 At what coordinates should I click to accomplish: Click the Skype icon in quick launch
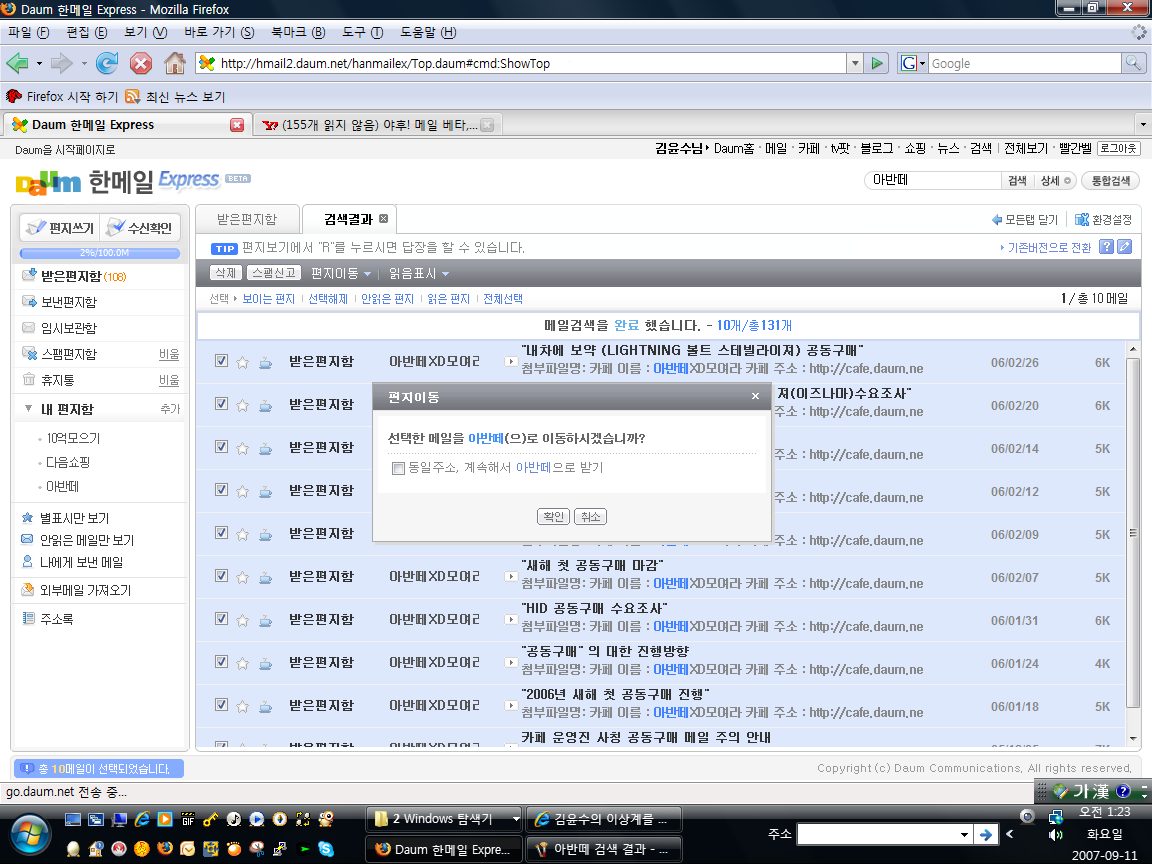click(326, 849)
